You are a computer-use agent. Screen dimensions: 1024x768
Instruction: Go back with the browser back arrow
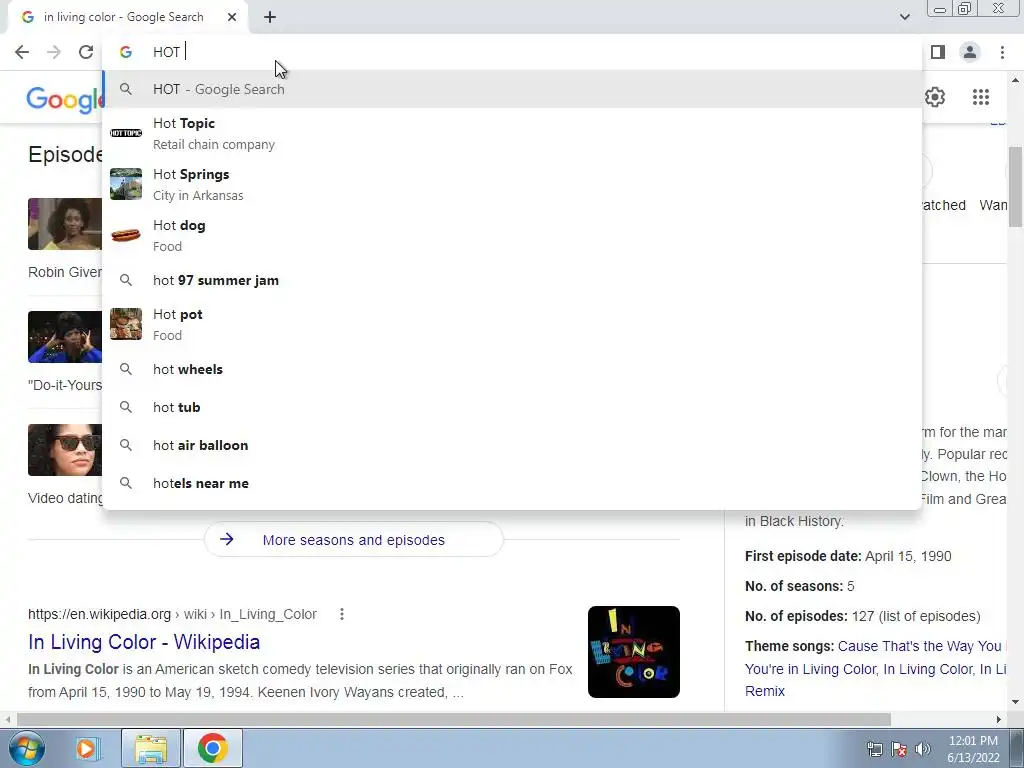tap(22, 52)
